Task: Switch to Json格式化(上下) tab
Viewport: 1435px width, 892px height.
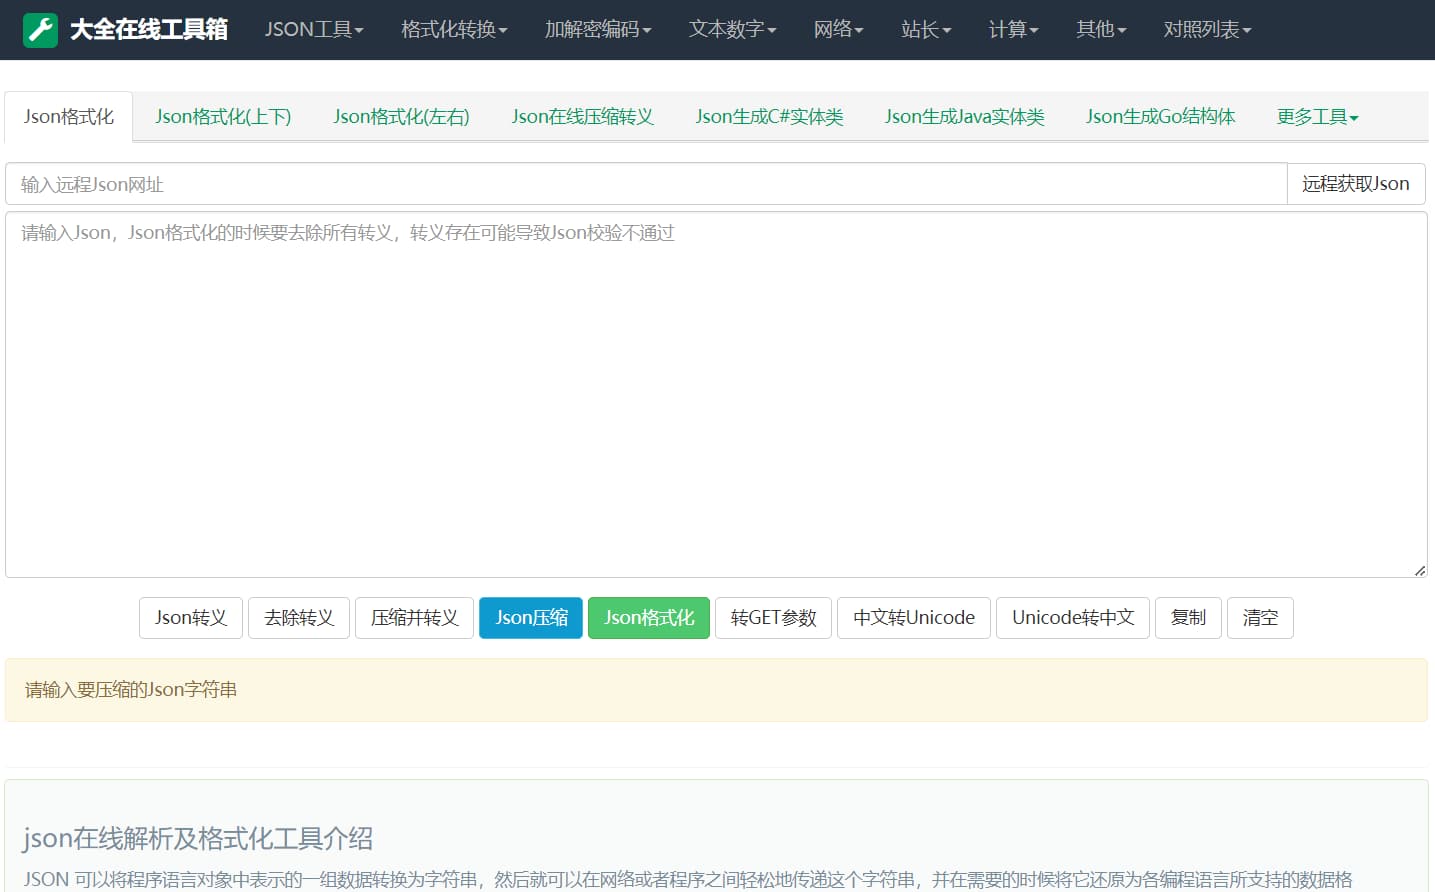Action: (223, 117)
